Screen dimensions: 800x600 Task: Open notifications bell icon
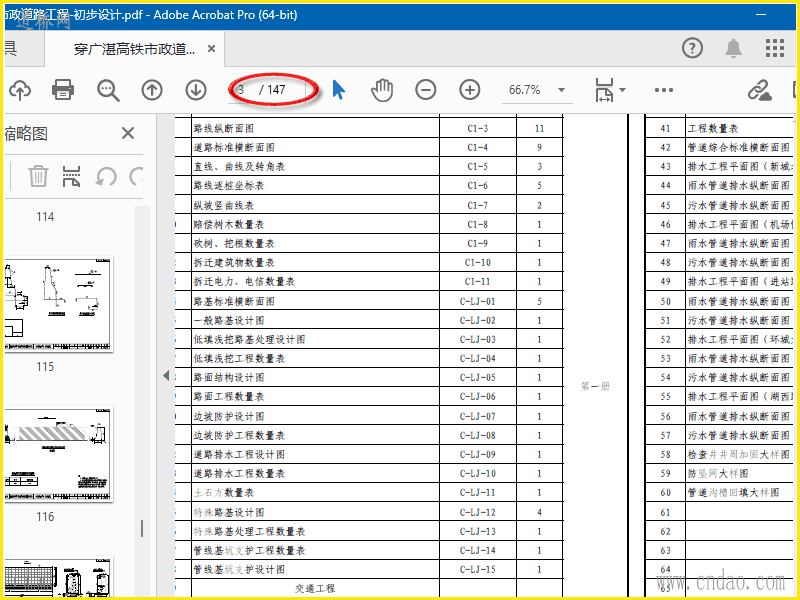(x=734, y=48)
